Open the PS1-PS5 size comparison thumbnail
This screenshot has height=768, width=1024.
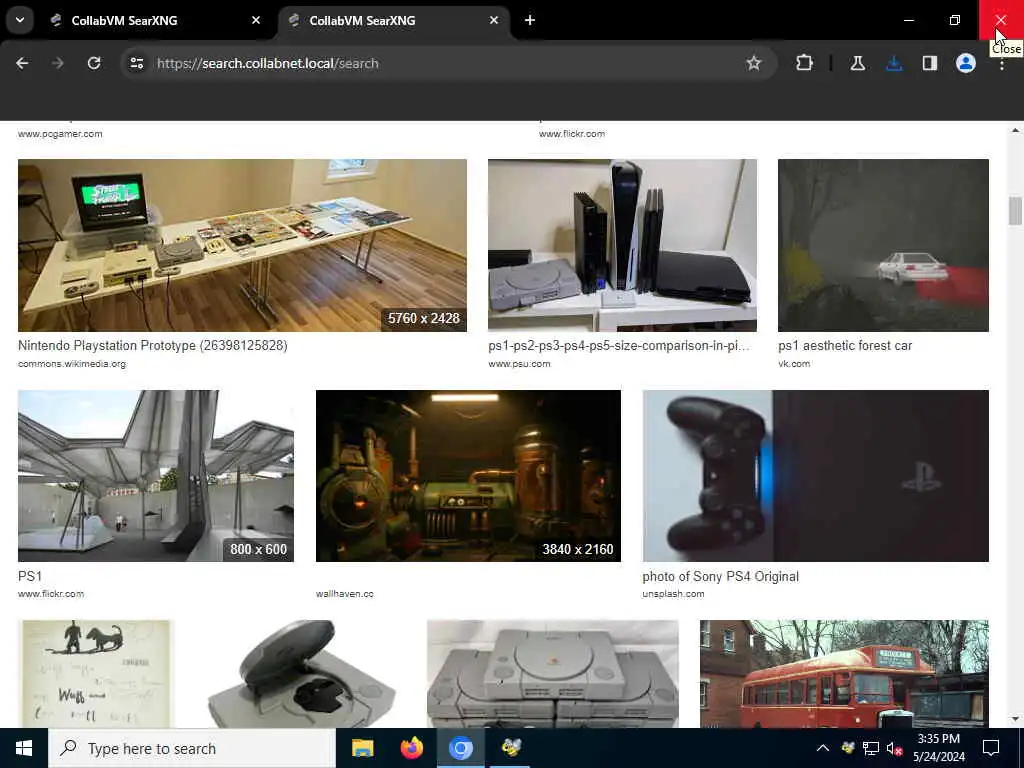tap(622, 245)
